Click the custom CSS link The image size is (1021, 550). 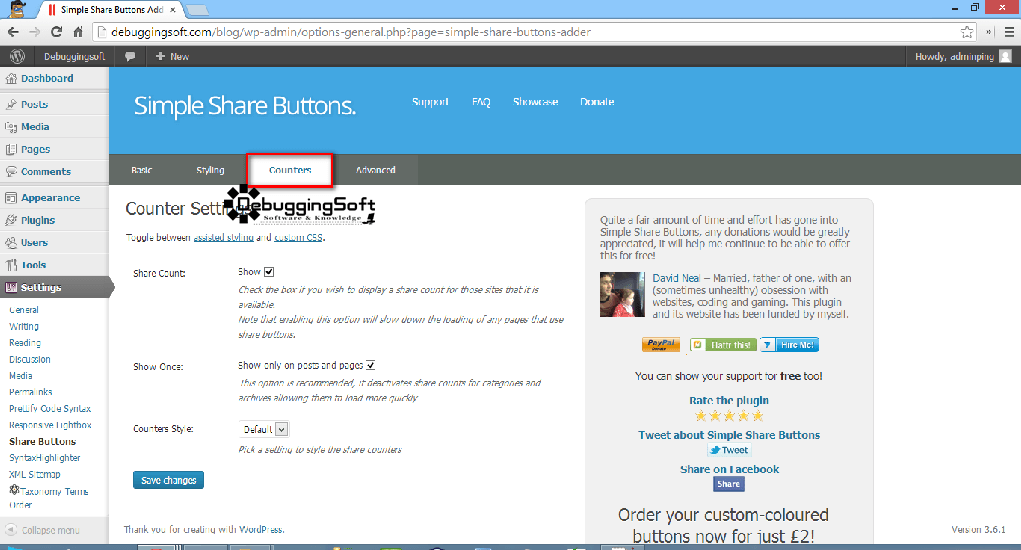point(298,238)
